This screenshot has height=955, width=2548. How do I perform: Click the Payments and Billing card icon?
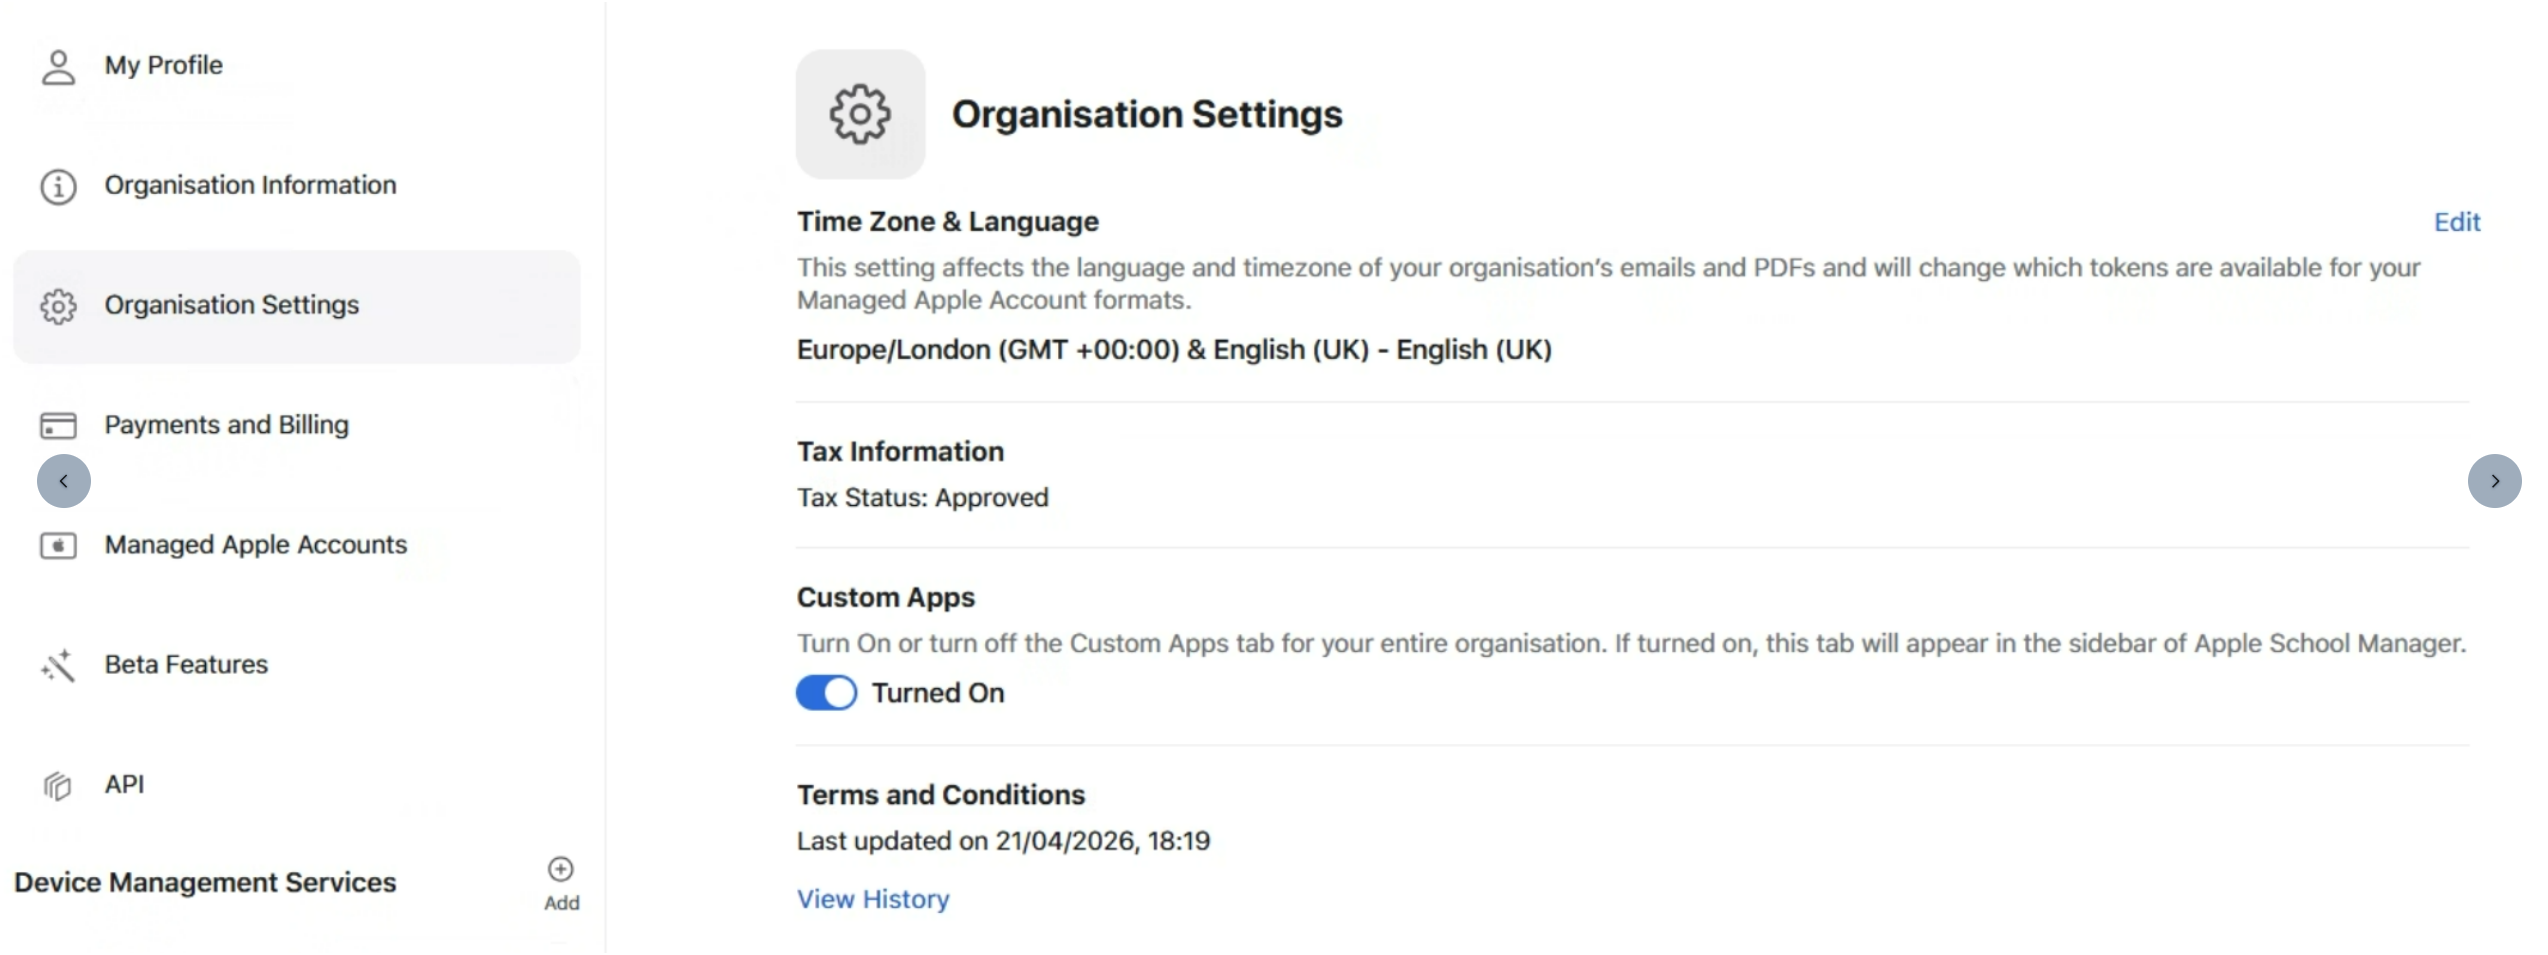coord(58,426)
